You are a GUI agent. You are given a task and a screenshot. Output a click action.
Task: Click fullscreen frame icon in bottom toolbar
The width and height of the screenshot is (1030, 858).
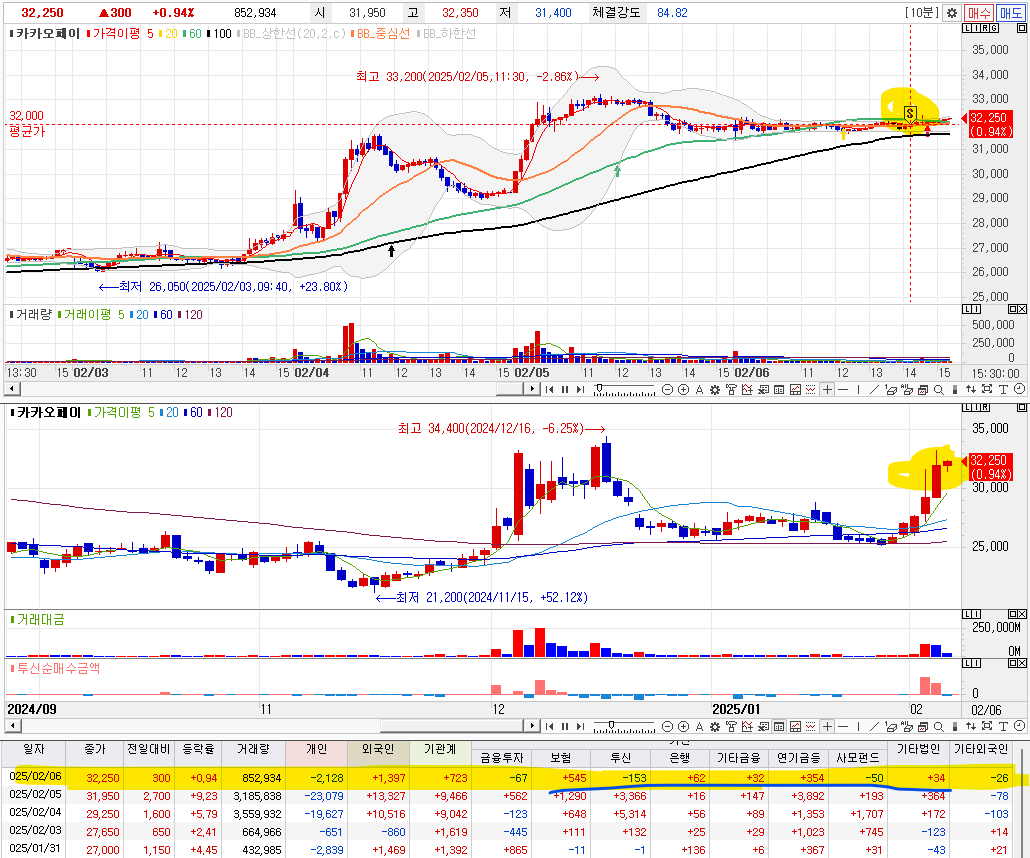coord(987,727)
